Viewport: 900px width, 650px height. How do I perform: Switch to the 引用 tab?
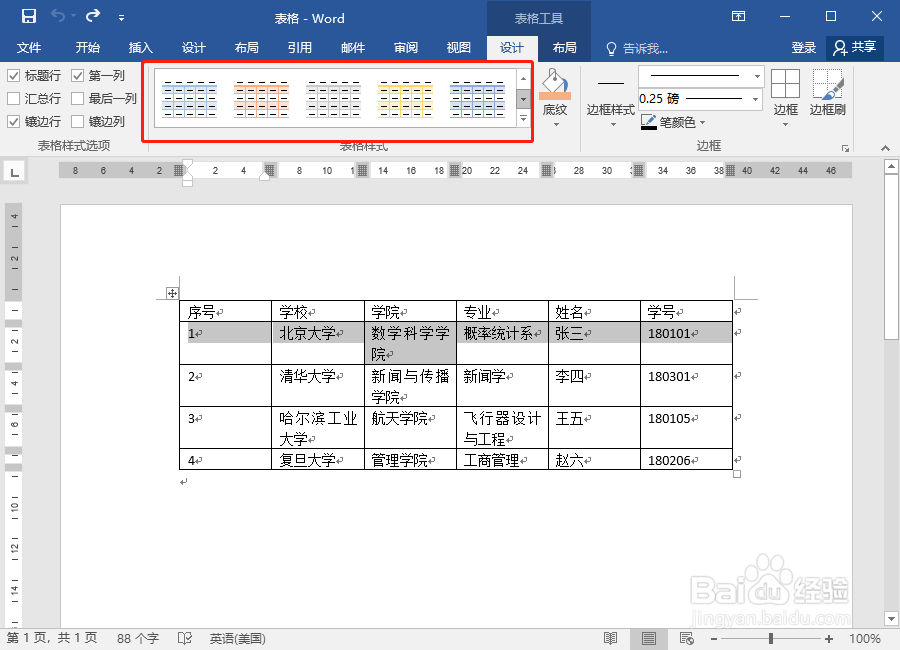(x=300, y=48)
